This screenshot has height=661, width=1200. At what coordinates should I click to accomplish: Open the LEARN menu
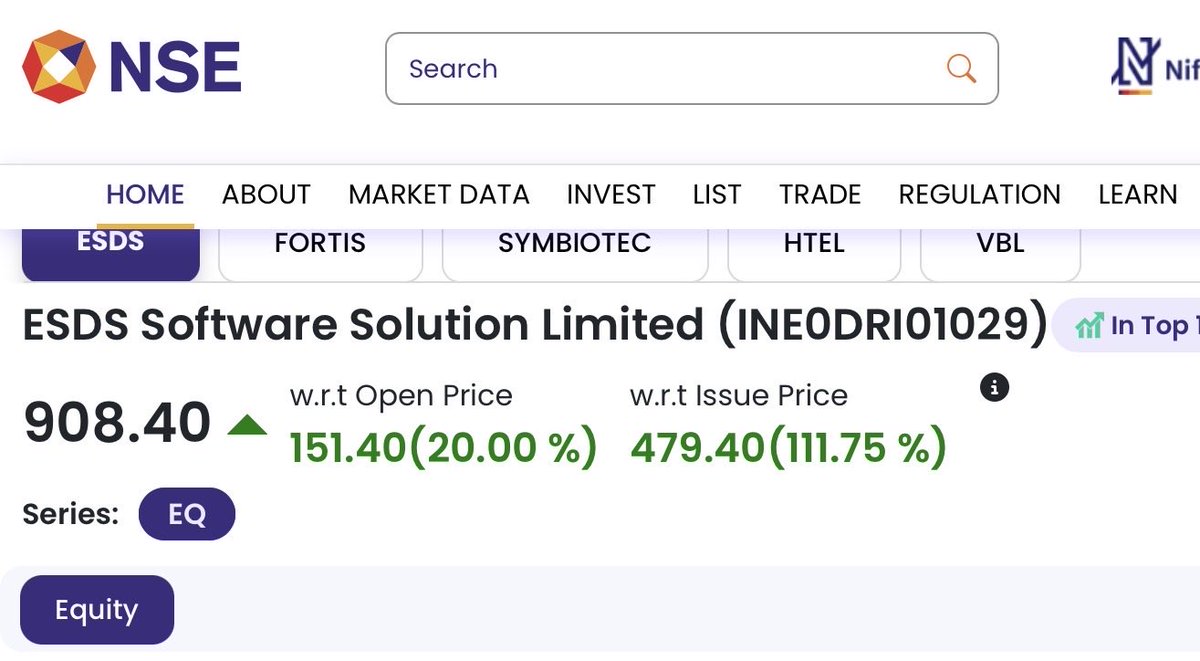point(1138,194)
